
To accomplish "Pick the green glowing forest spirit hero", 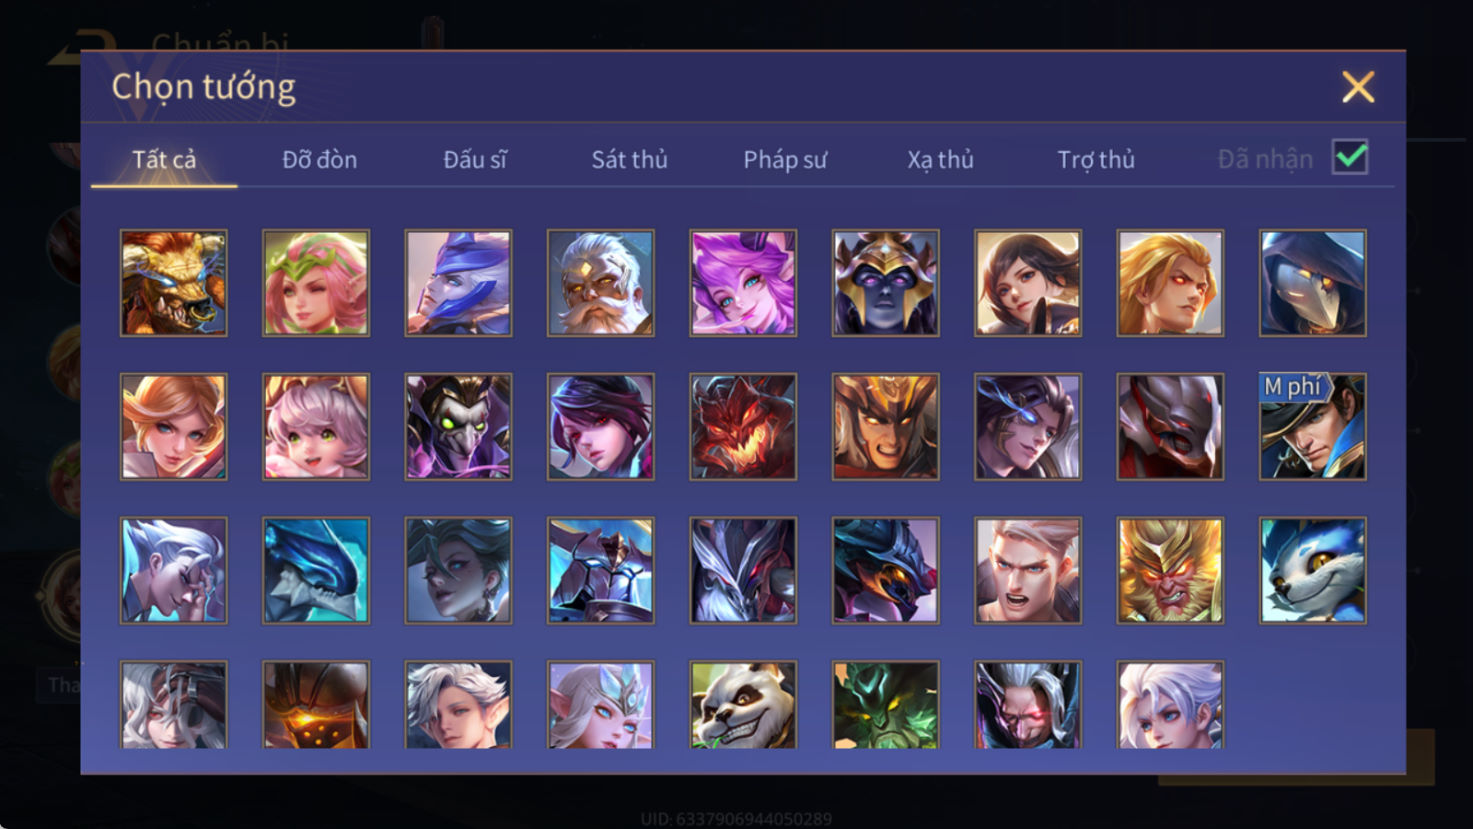I will 885,705.
